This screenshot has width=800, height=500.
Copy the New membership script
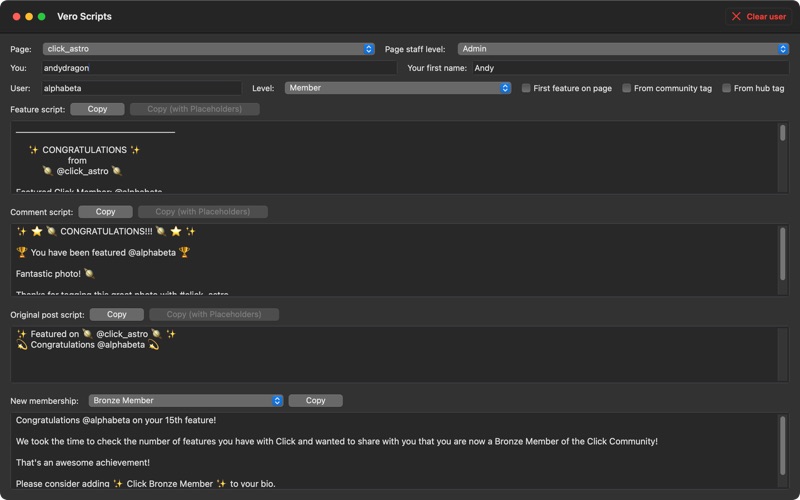pyautogui.click(x=315, y=401)
